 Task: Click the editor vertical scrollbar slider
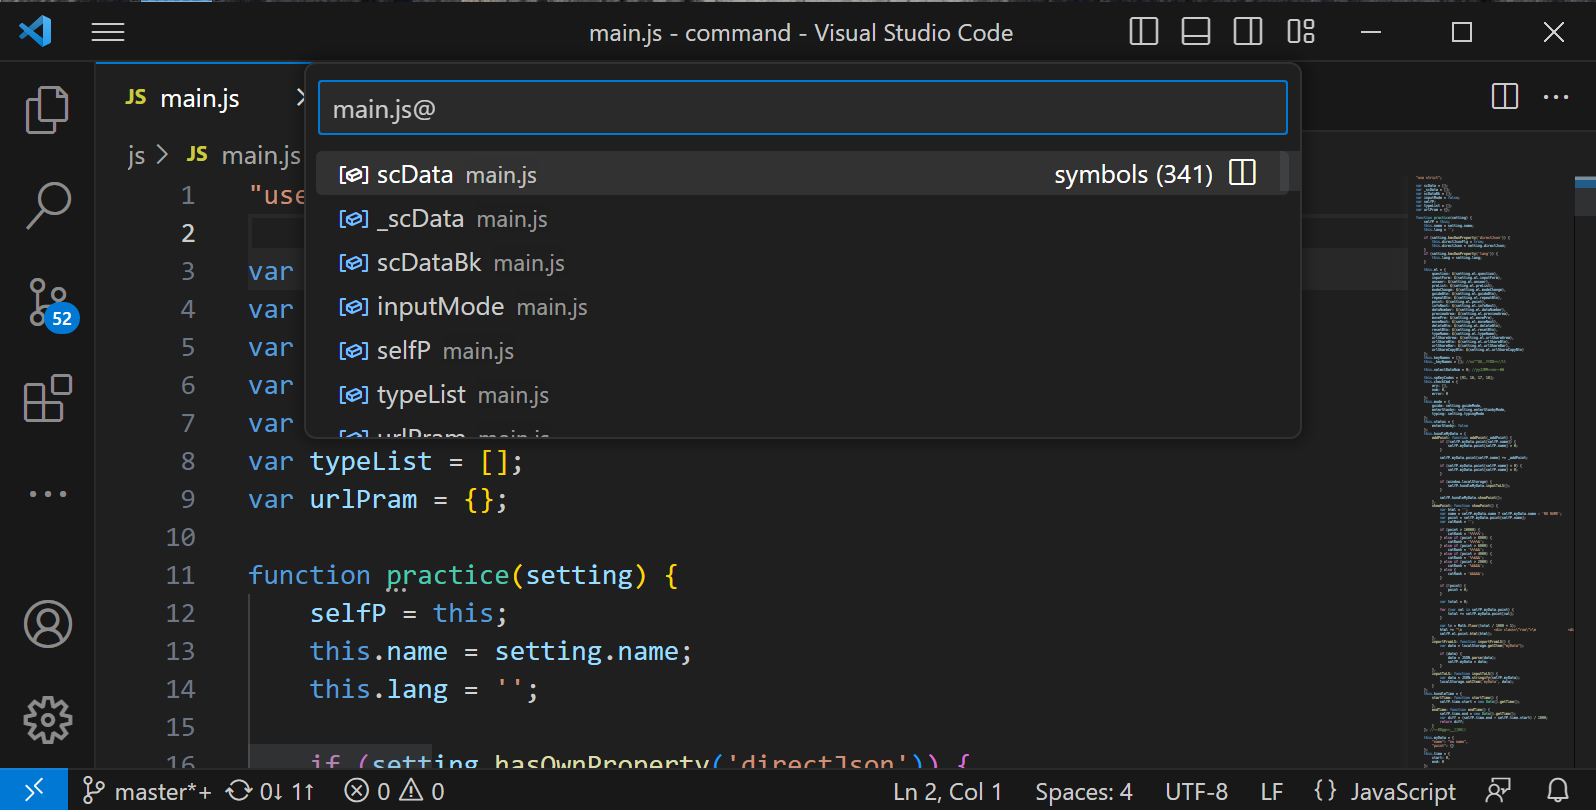pos(1585,196)
